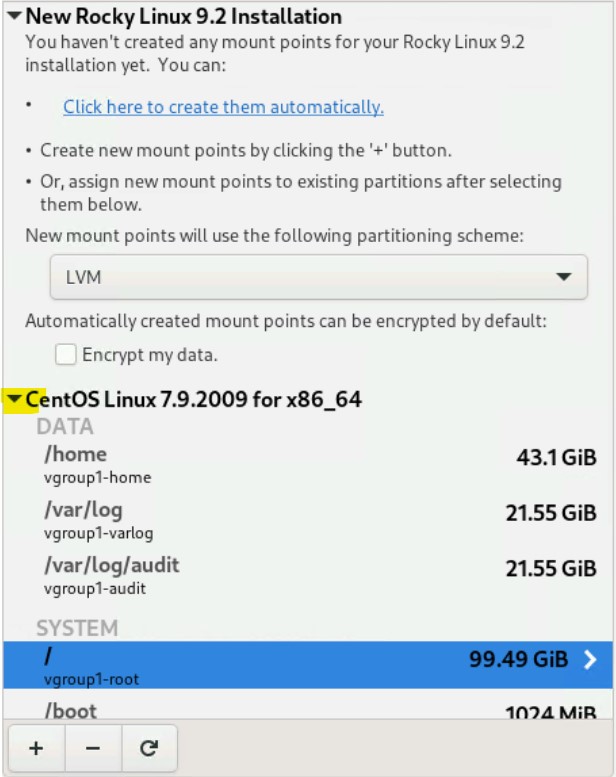Viewport: 616px width, 777px height.
Task: Click the 21.55 GiB size of /var/log/audit
Action: pyautogui.click(x=550, y=569)
